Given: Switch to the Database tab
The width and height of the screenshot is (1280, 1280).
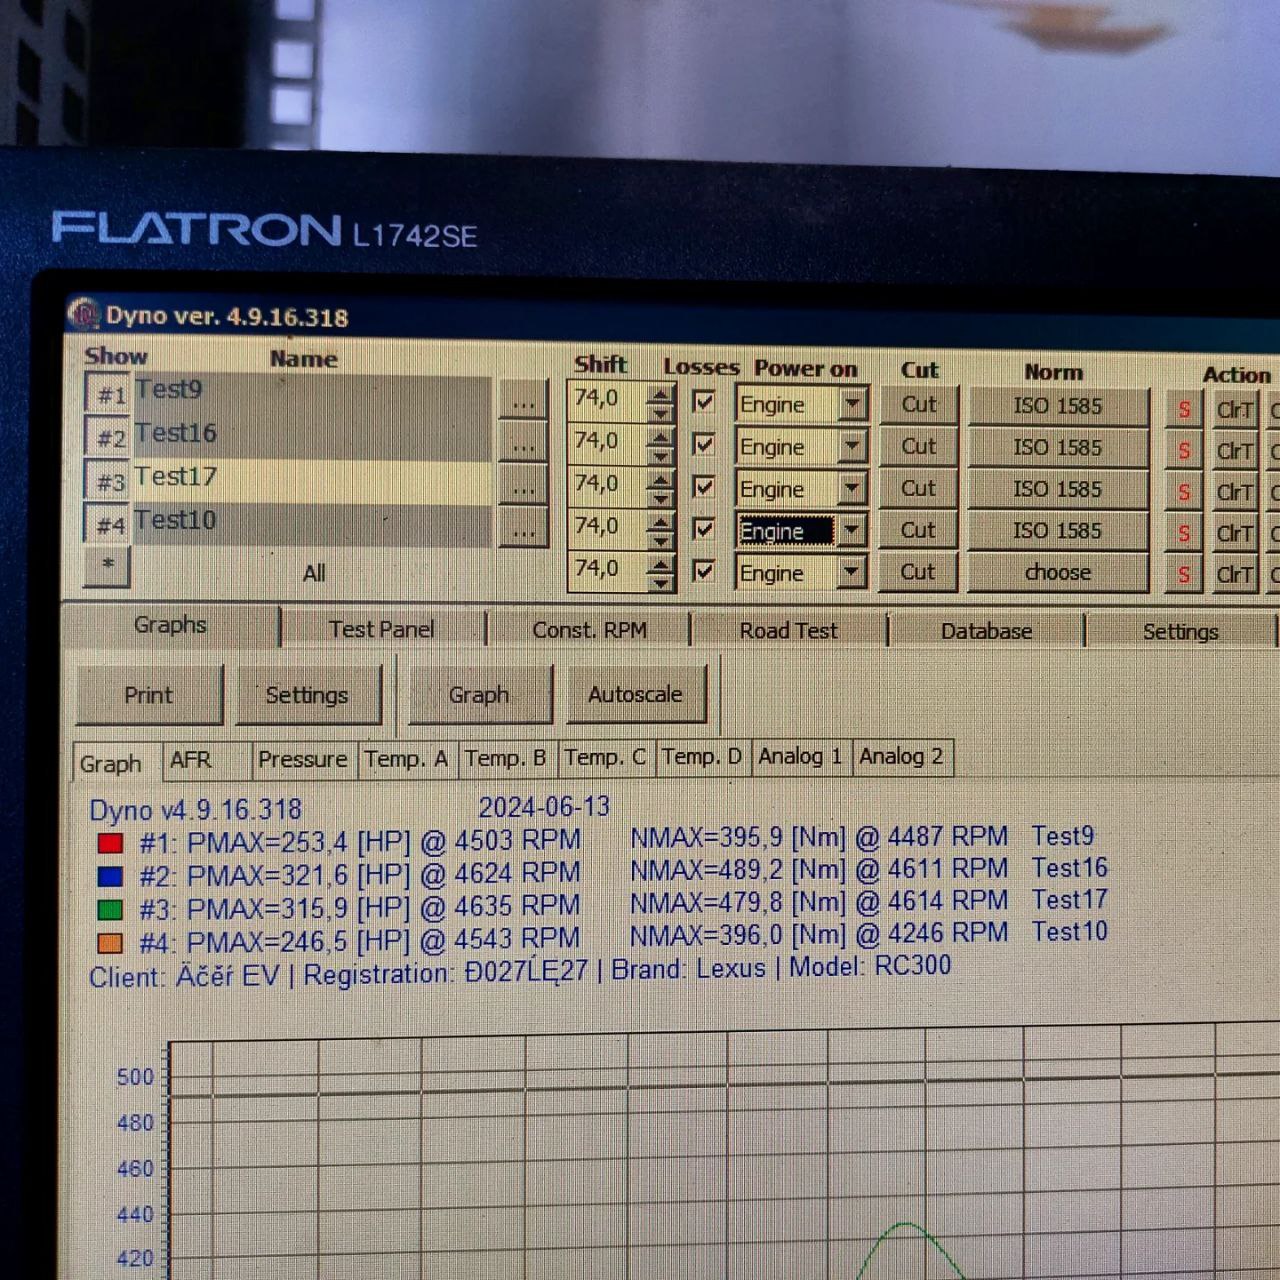Looking at the screenshot, I should 986,631.
